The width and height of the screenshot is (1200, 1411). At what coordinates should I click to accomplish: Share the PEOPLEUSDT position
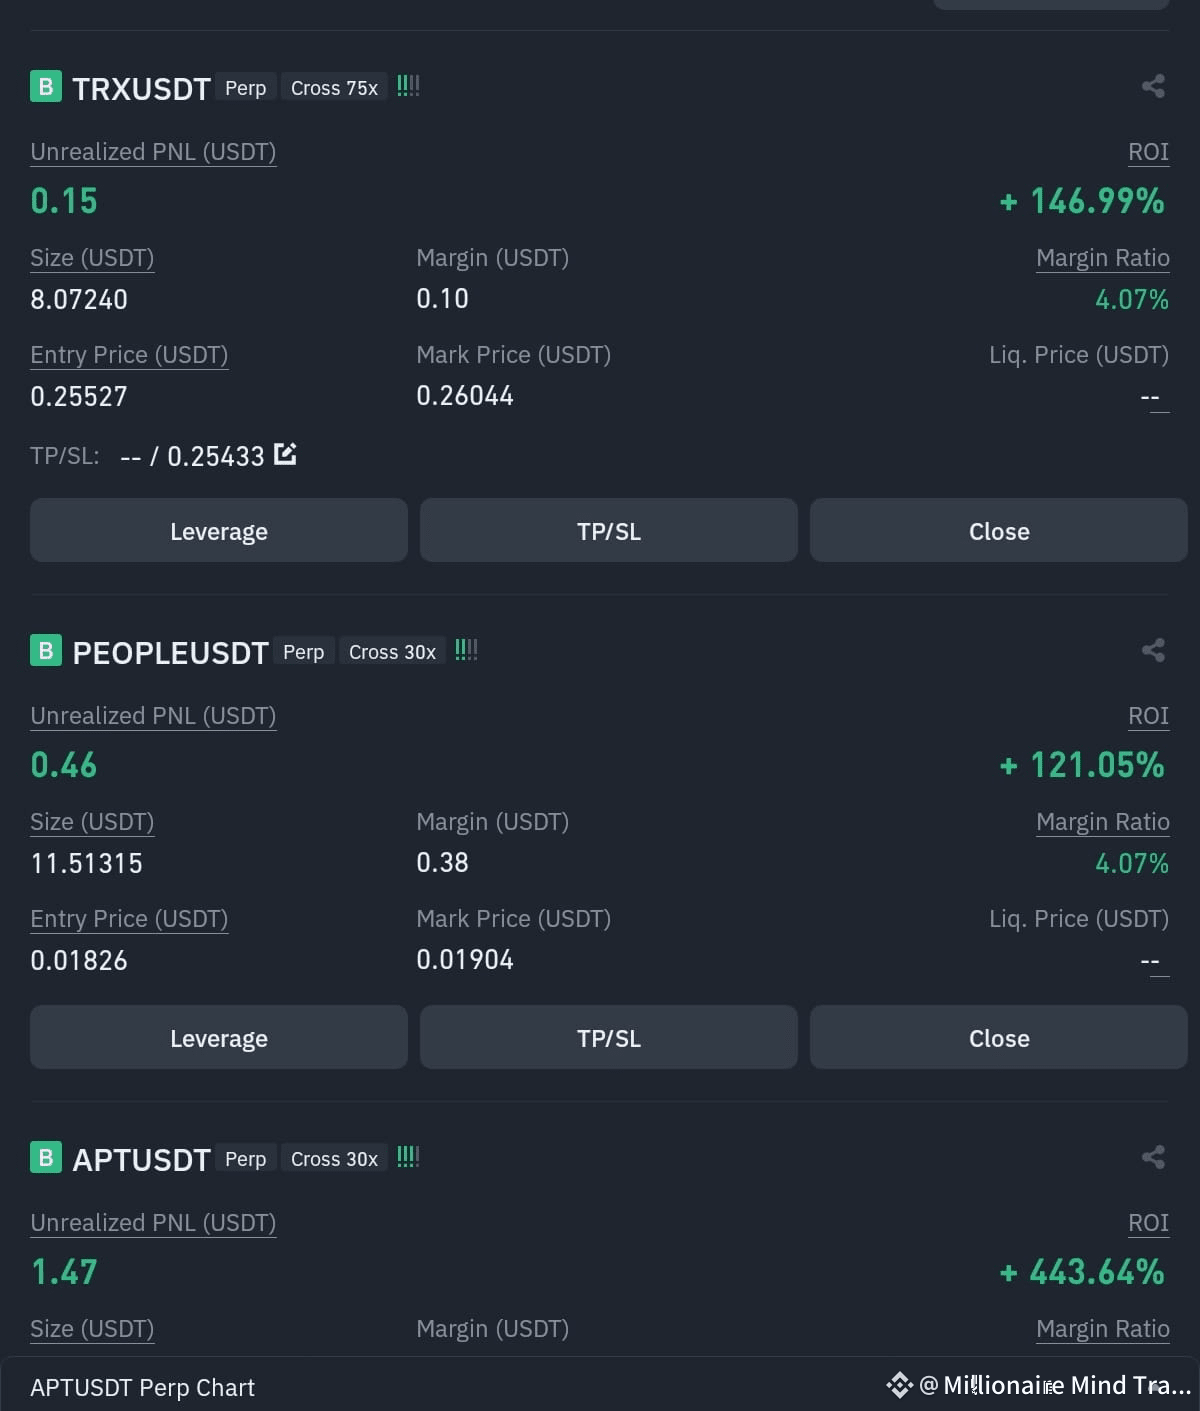(x=1153, y=650)
